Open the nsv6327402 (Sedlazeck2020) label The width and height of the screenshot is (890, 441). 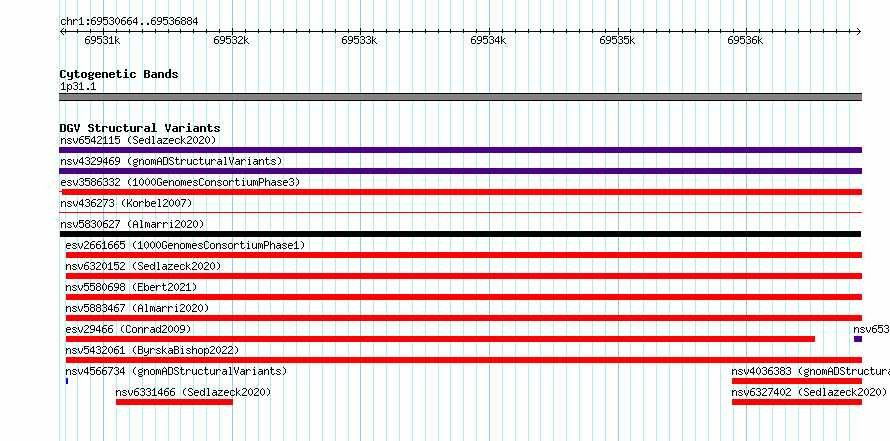(809, 392)
